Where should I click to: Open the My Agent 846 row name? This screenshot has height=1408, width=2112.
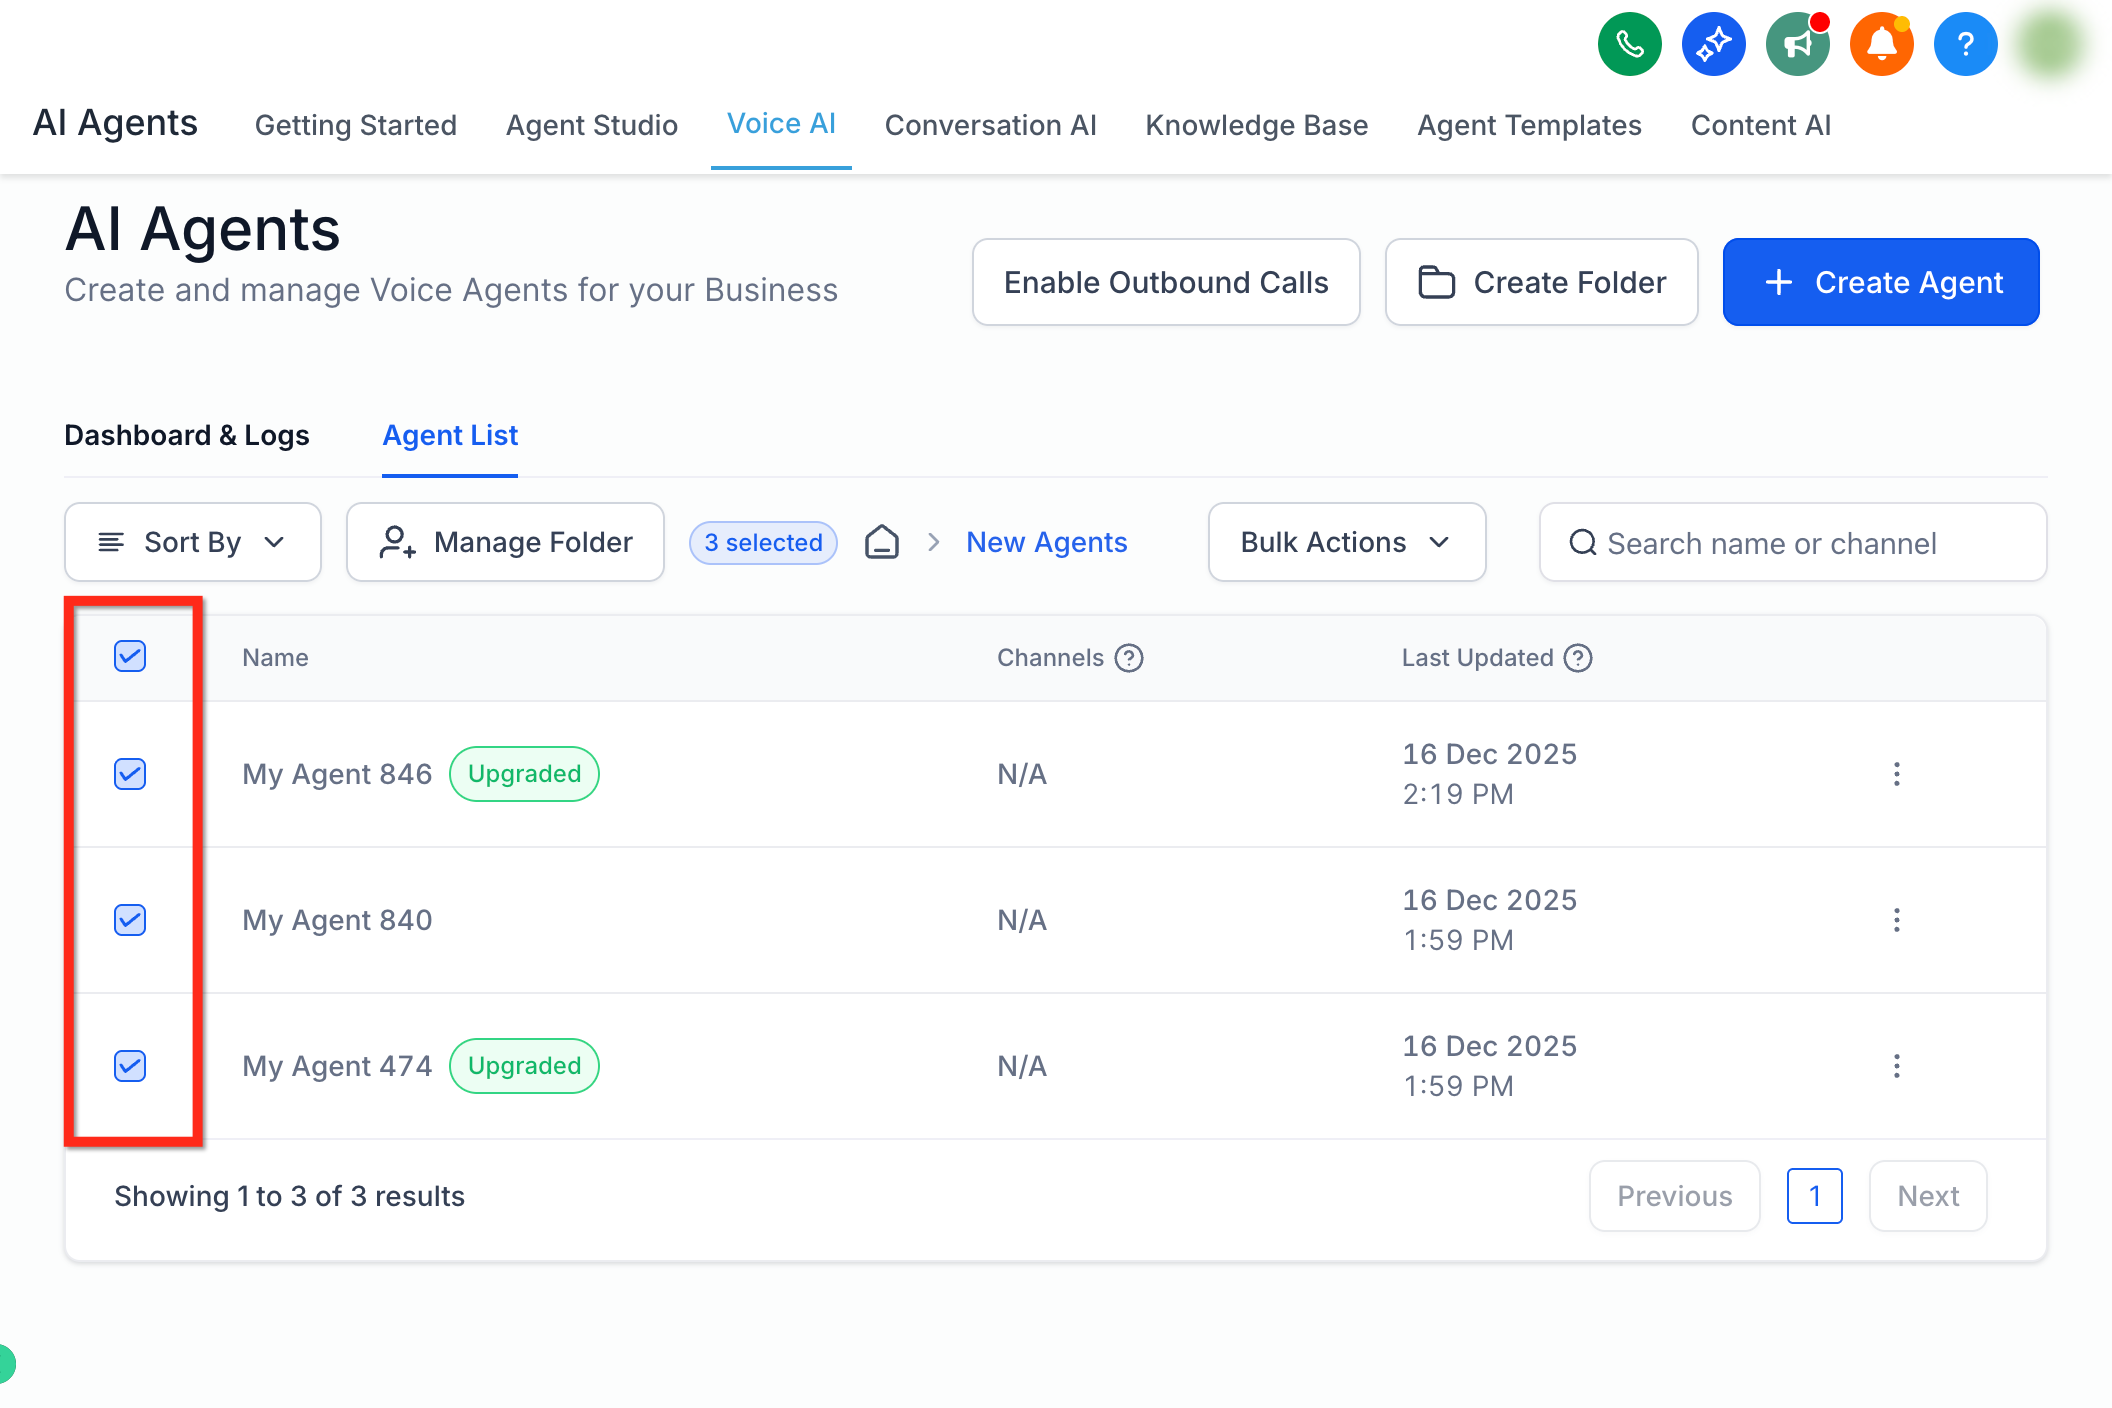[x=337, y=774]
